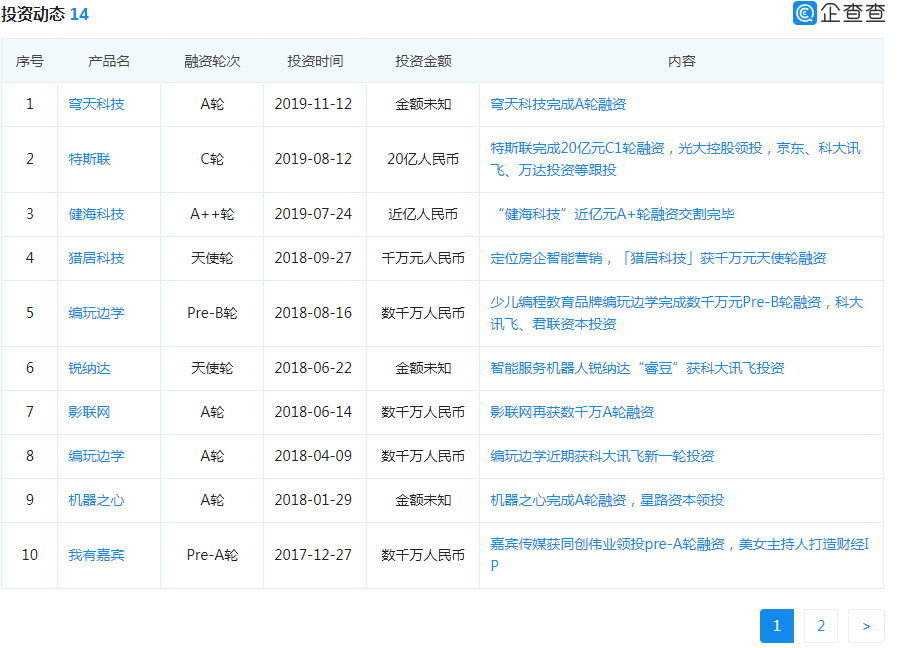The width and height of the screenshot is (897, 648).
Task: Open the 健海科技 product link
Action: click(96, 214)
